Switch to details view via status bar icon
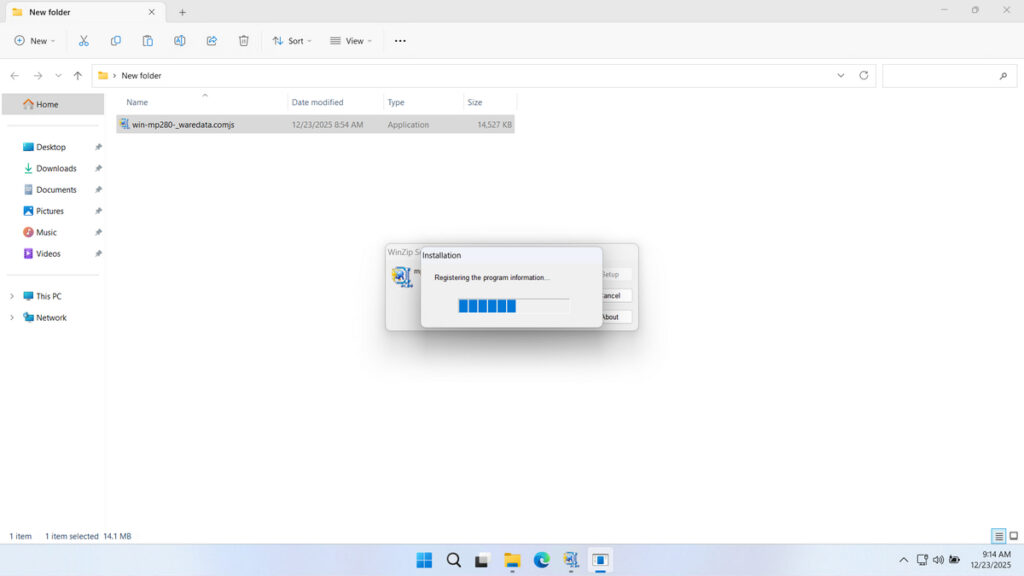1024x576 pixels. (x=996, y=536)
